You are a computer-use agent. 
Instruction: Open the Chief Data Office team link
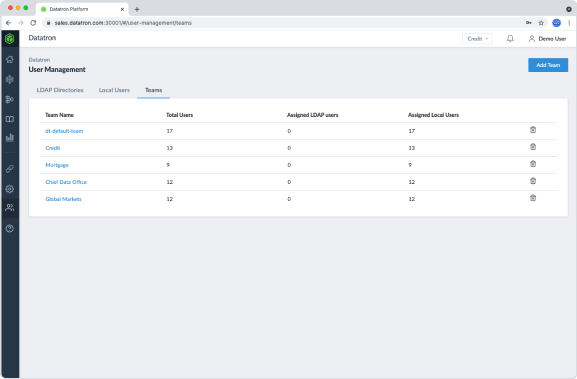(66, 182)
